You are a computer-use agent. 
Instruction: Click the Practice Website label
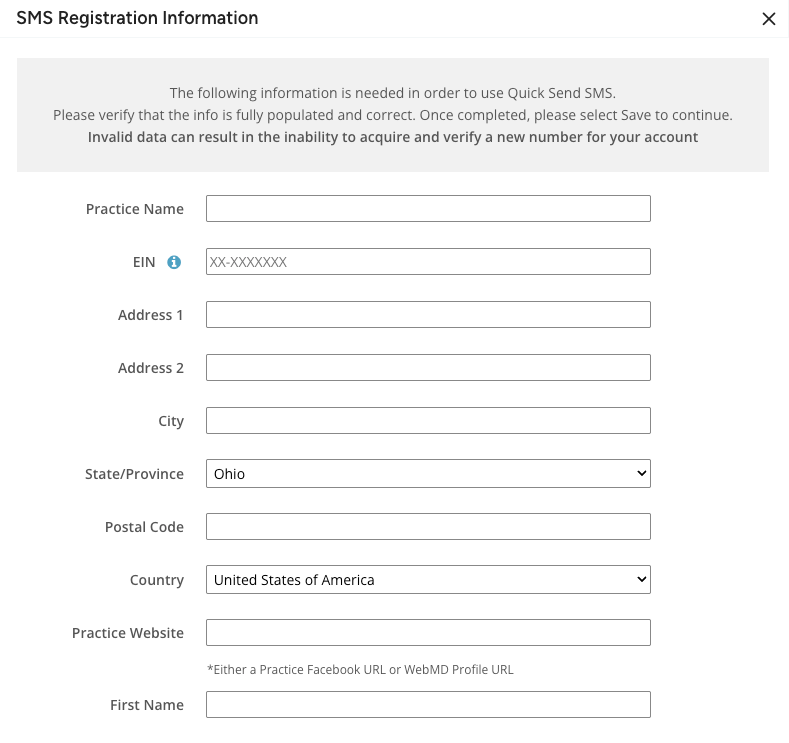(128, 633)
